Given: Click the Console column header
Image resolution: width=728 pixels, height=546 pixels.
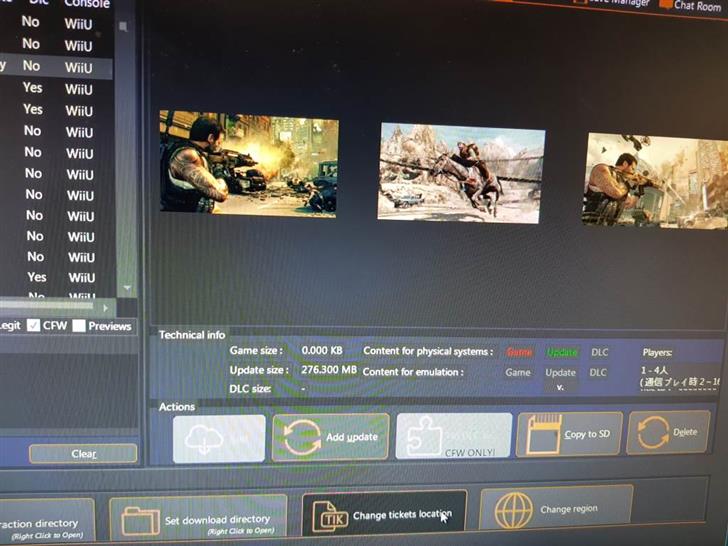Looking at the screenshot, I should point(87,4).
